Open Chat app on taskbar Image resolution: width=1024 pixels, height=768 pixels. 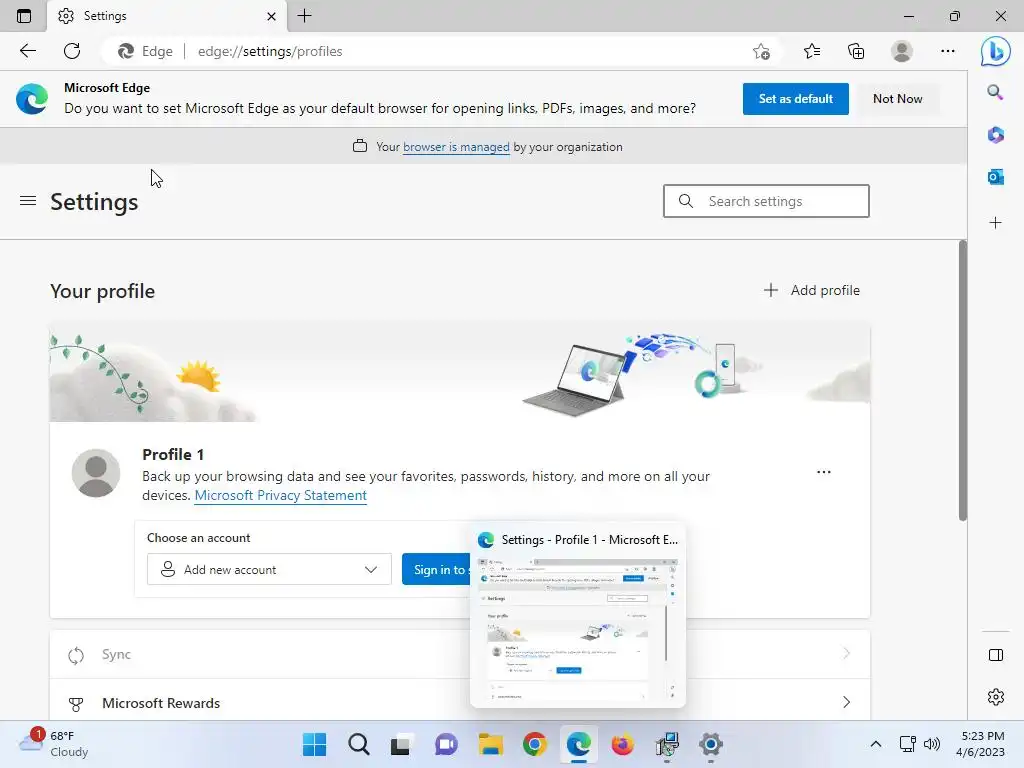tap(446, 744)
